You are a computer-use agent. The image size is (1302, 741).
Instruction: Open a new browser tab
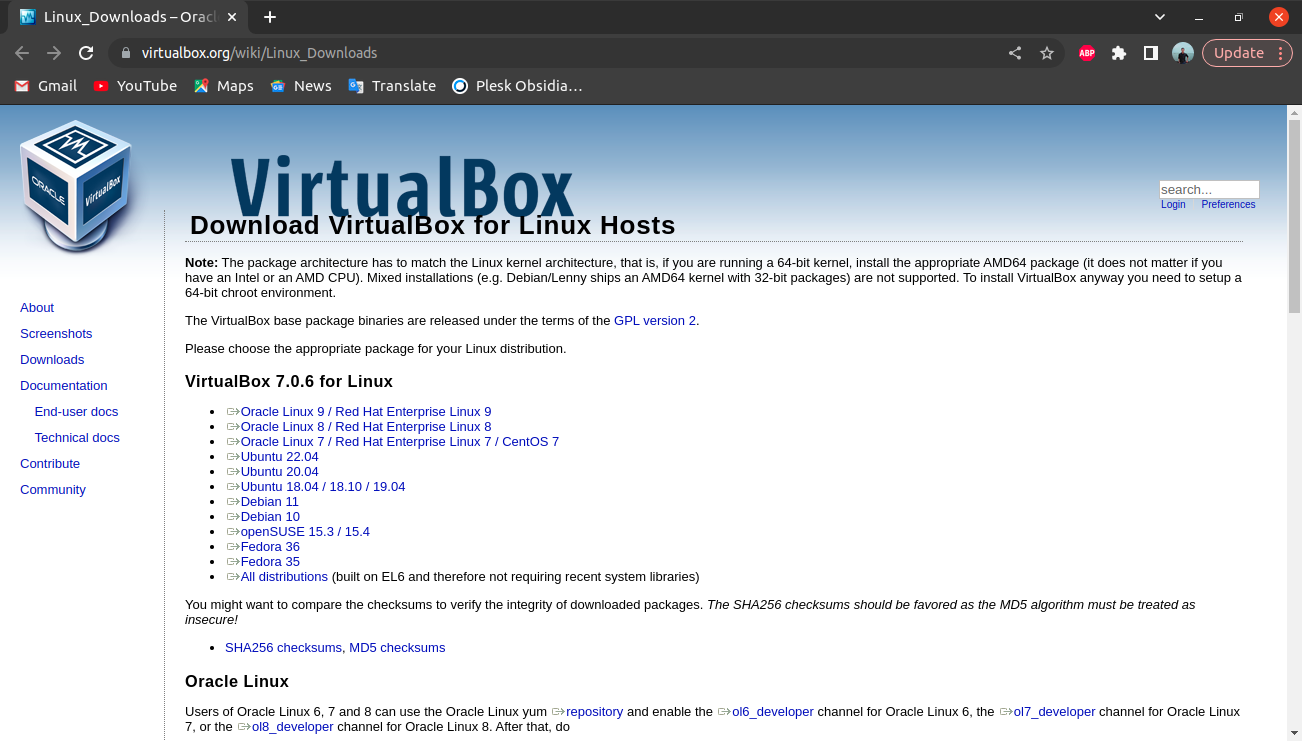click(x=270, y=17)
